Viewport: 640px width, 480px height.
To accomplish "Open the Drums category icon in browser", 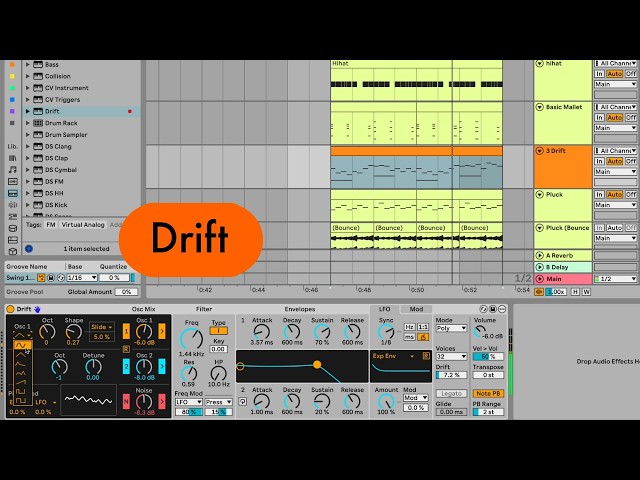I will click(13, 181).
